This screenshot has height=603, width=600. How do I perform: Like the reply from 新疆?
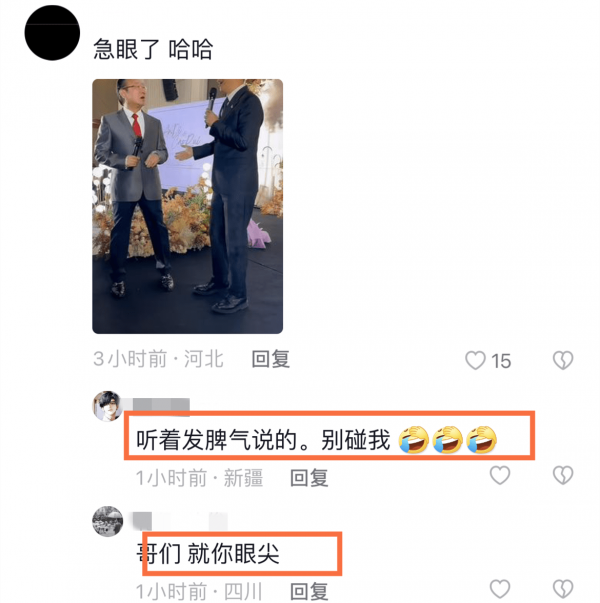coord(500,475)
